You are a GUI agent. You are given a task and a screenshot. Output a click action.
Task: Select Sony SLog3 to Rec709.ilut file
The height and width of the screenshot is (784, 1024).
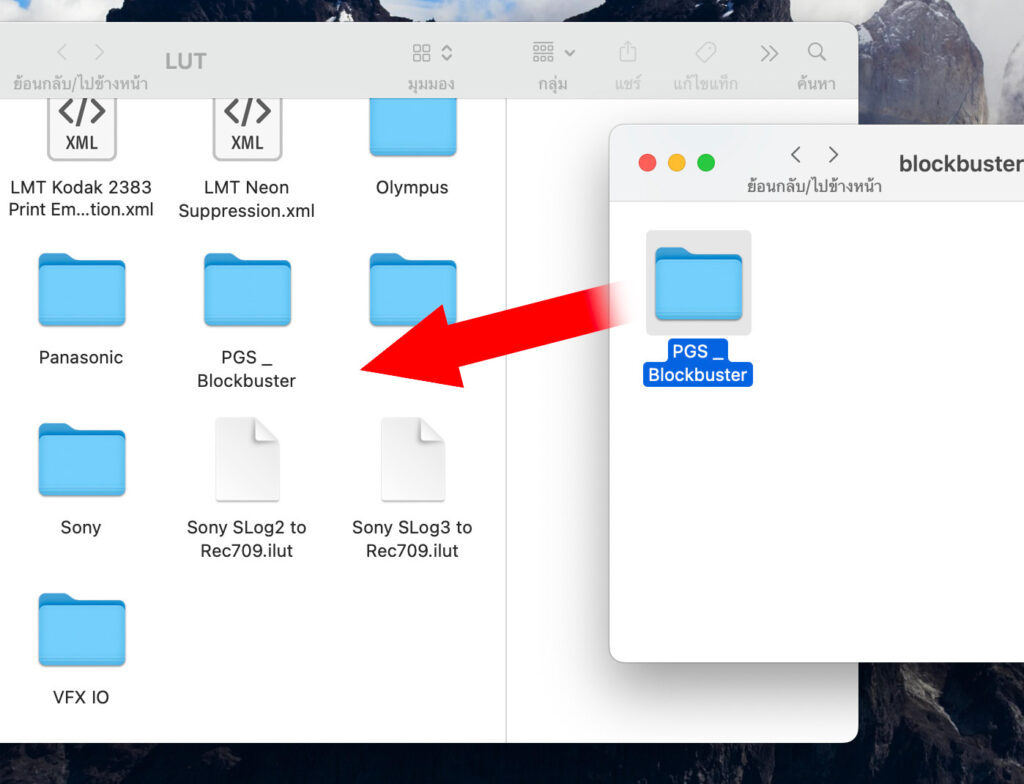(x=412, y=461)
